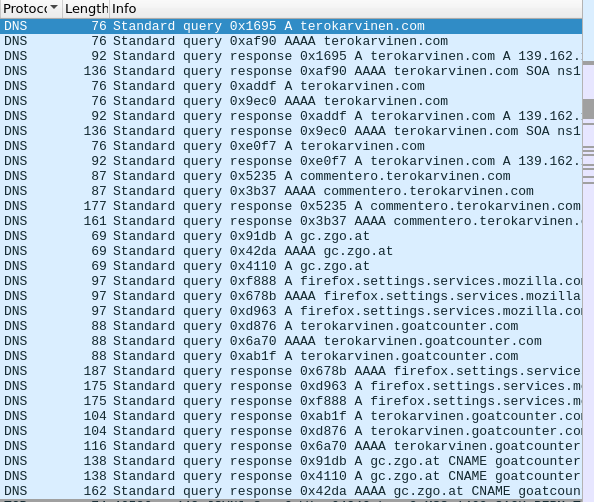Select query 0x42da AAAA gc.zgo.at row
Screen dimensions: 594x502
click(291, 251)
